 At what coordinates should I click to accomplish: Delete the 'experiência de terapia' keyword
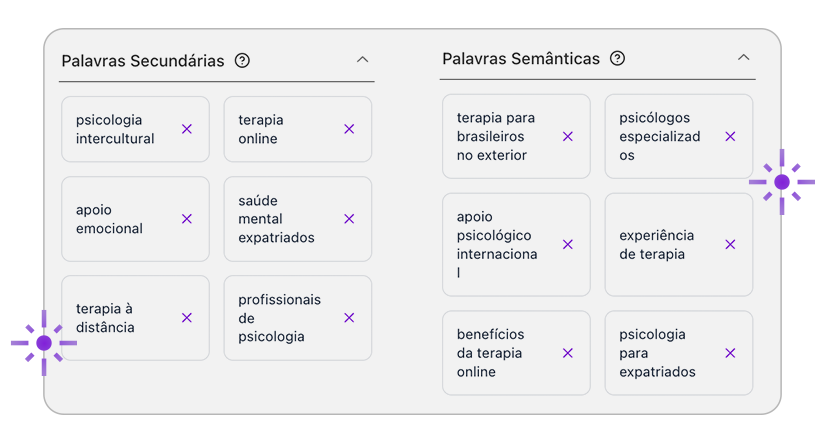(x=730, y=244)
